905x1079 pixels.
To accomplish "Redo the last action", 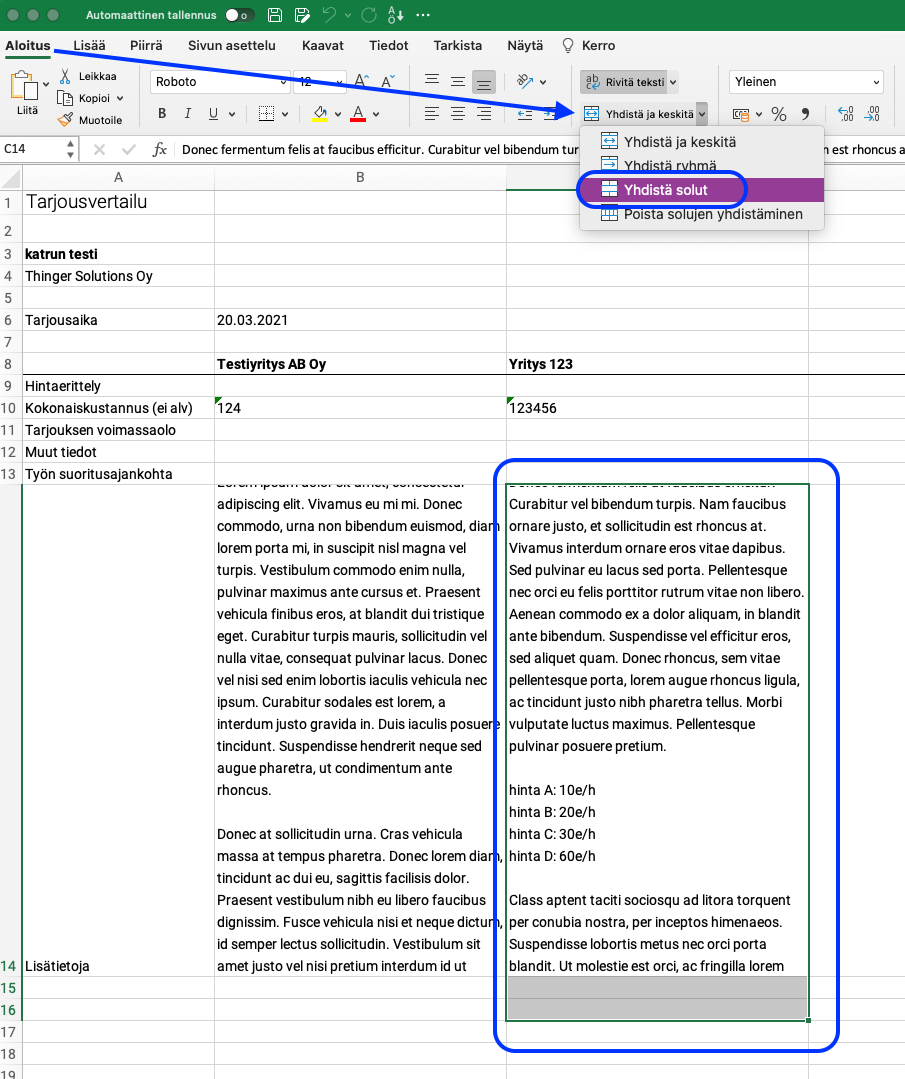I will (369, 15).
